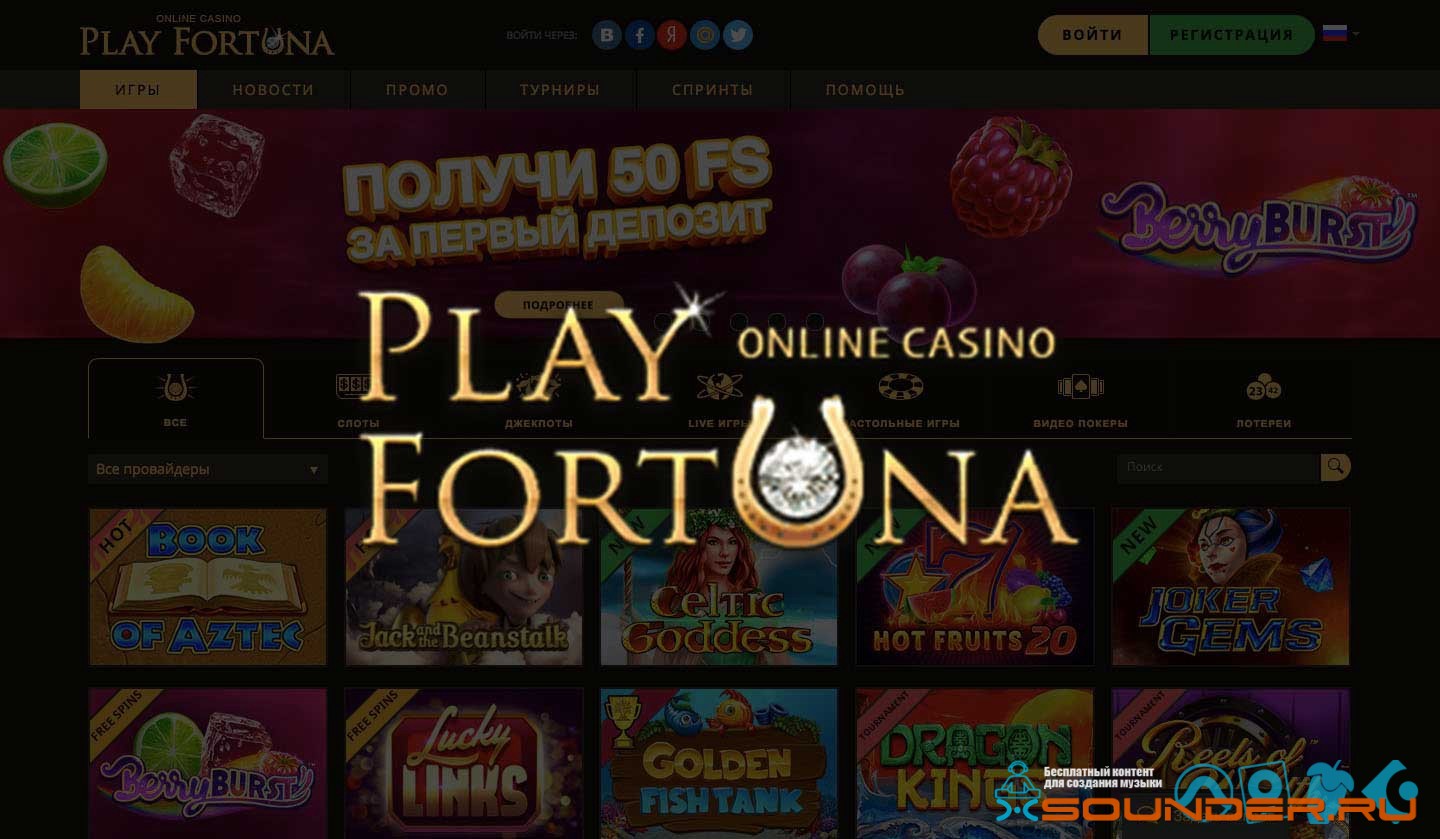Open the Турниры menu tab
The width and height of the screenshot is (1440, 839).
[560, 89]
